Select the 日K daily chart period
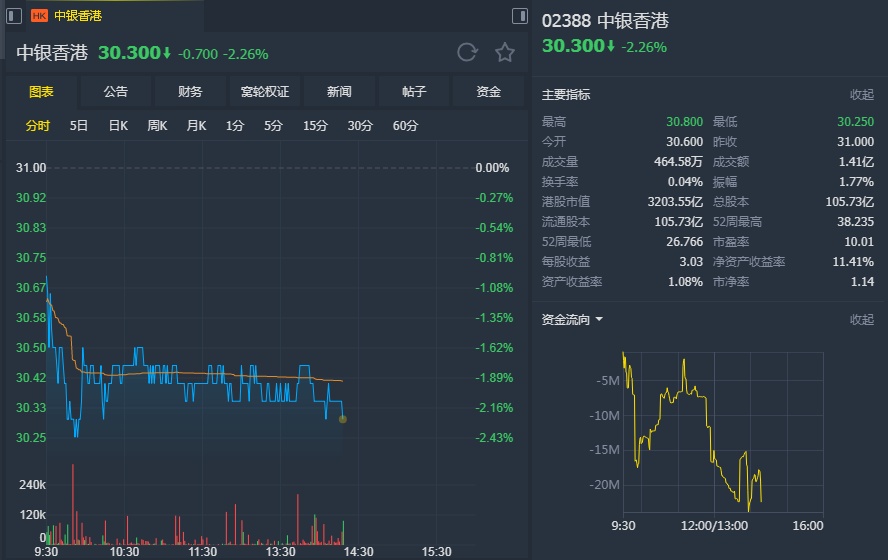888x560 pixels. pos(118,126)
